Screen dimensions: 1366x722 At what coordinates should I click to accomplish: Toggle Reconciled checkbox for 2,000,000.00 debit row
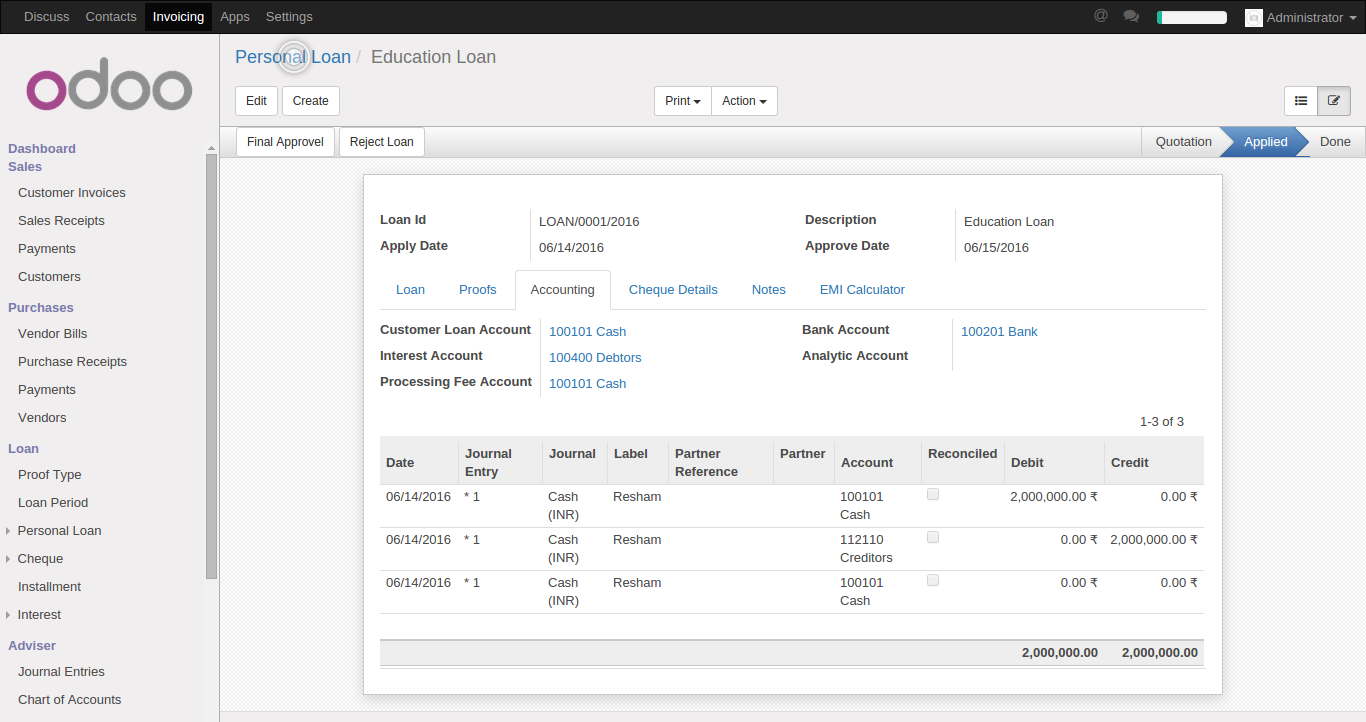(933, 494)
